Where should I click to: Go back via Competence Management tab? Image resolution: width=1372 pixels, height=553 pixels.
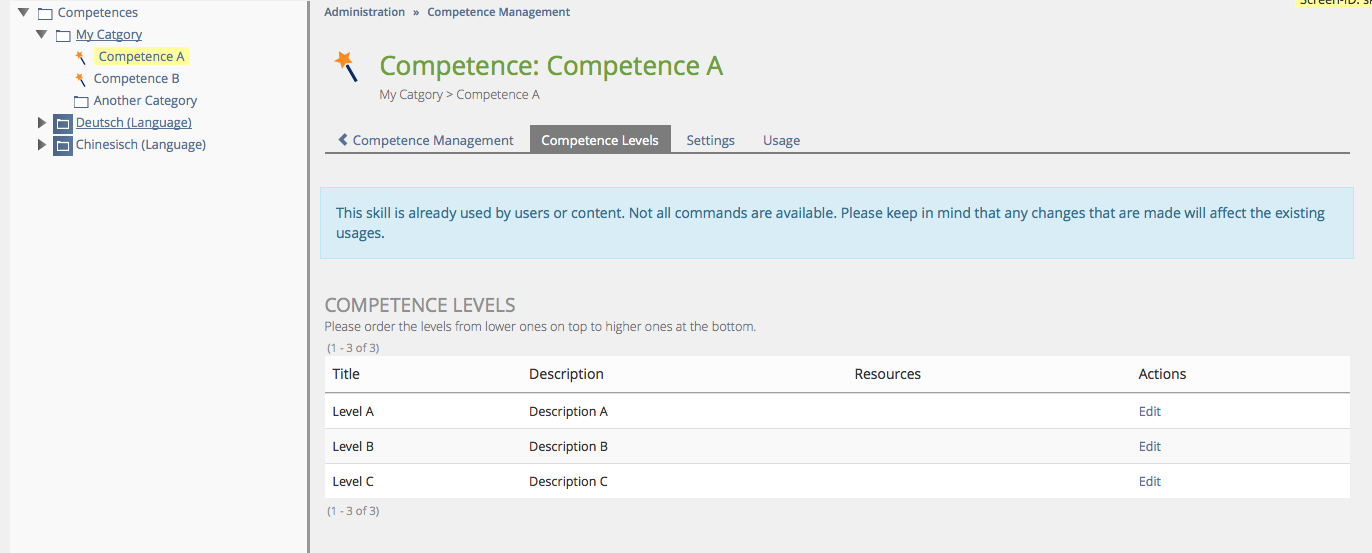coord(426,140)
